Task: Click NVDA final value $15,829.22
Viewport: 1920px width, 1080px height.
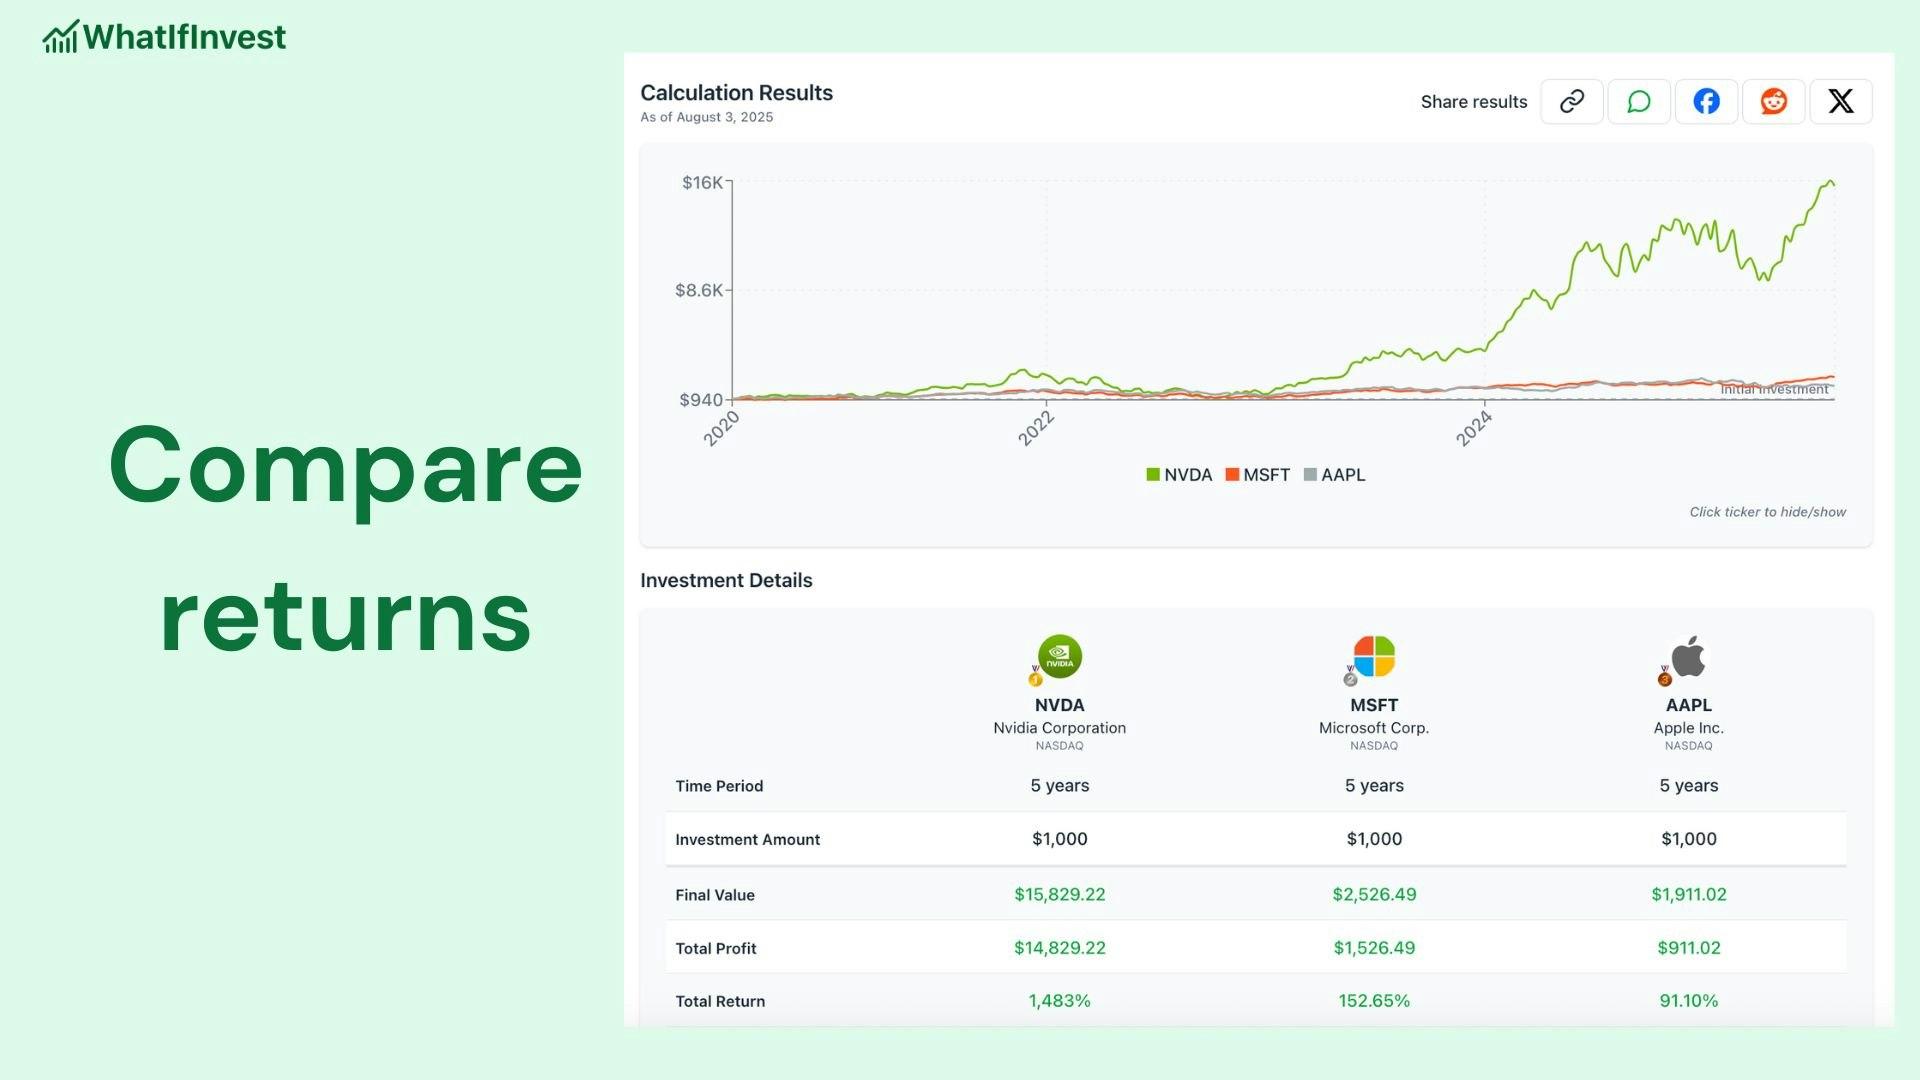Action: click(1060, 894)
